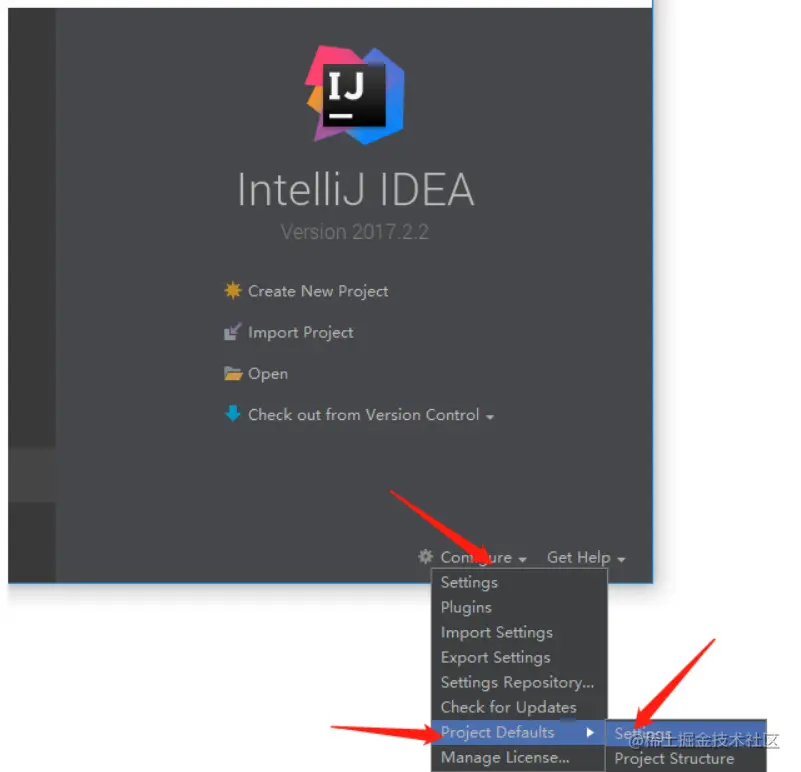801x772 pixels.
Task: Click the IntelliJ IDEA title text
Action: click(x=356, y=190)
